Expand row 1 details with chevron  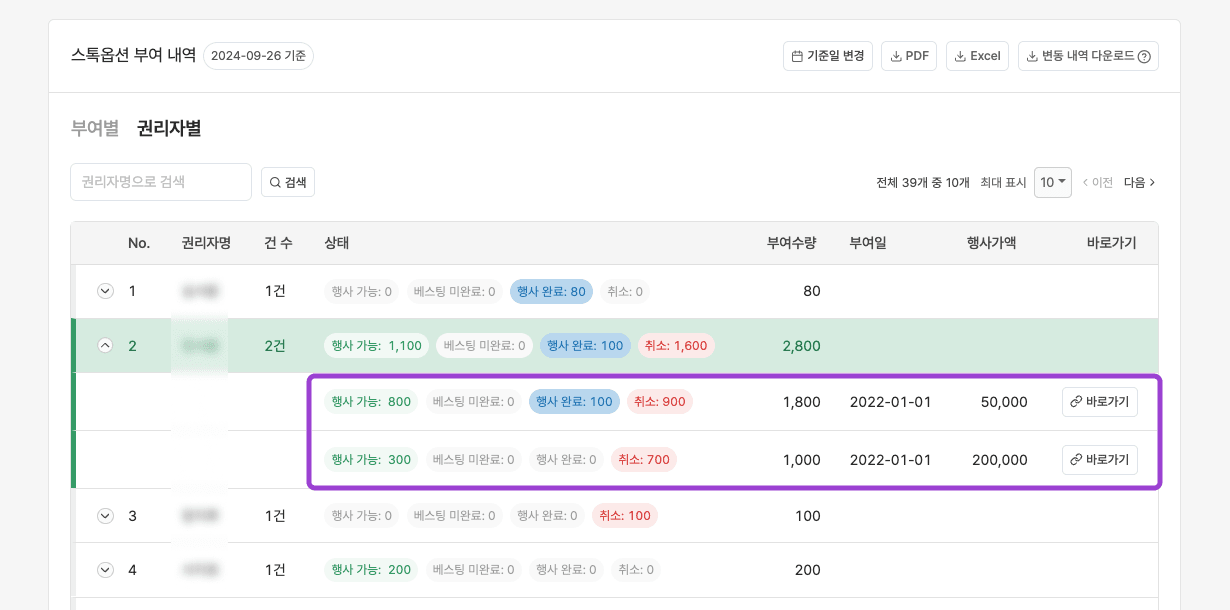click(x=105, y=291)
